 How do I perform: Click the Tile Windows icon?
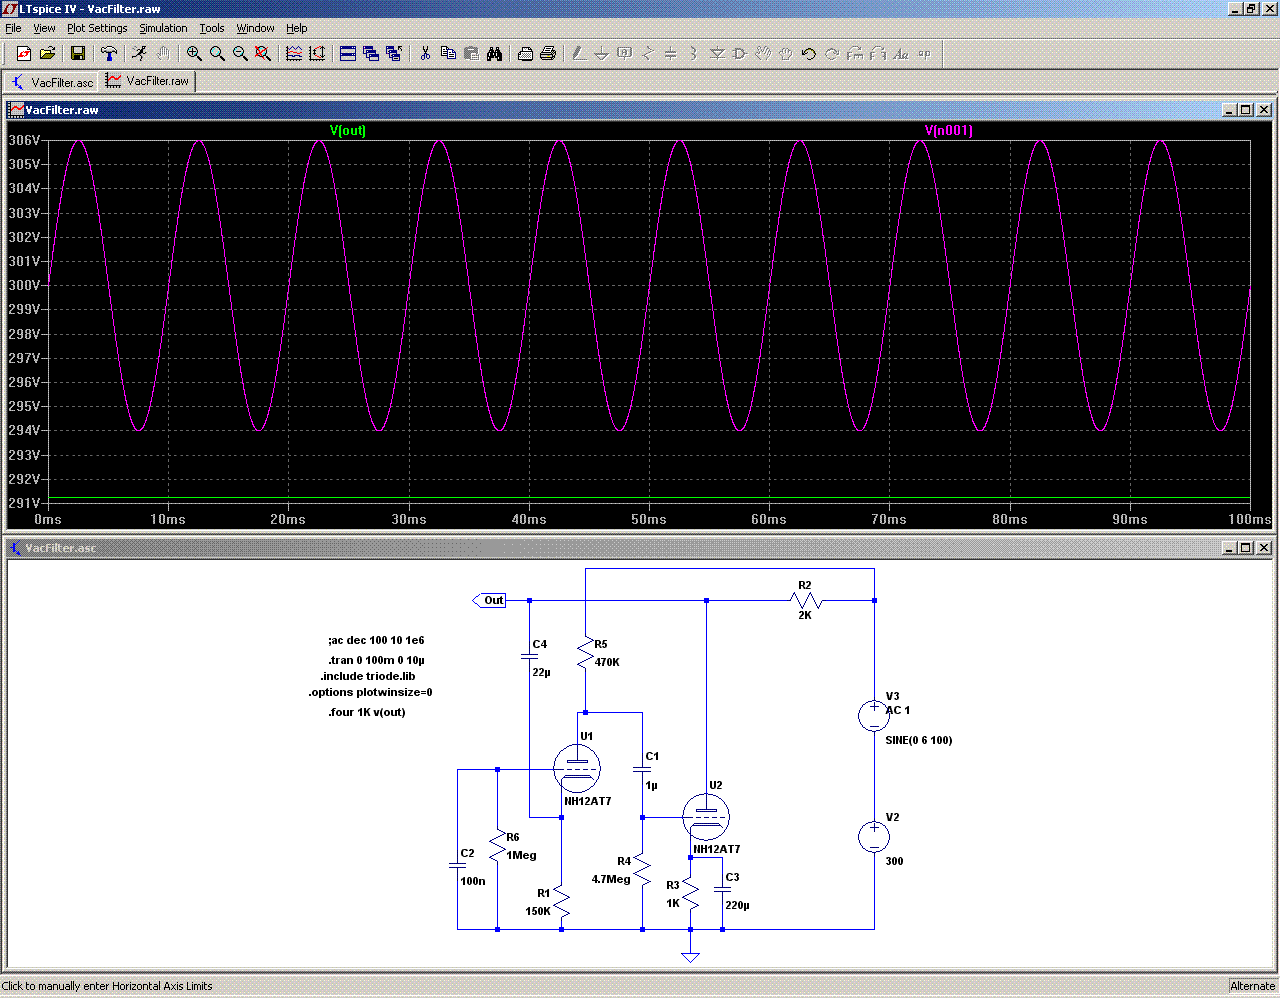click(348, 54)
